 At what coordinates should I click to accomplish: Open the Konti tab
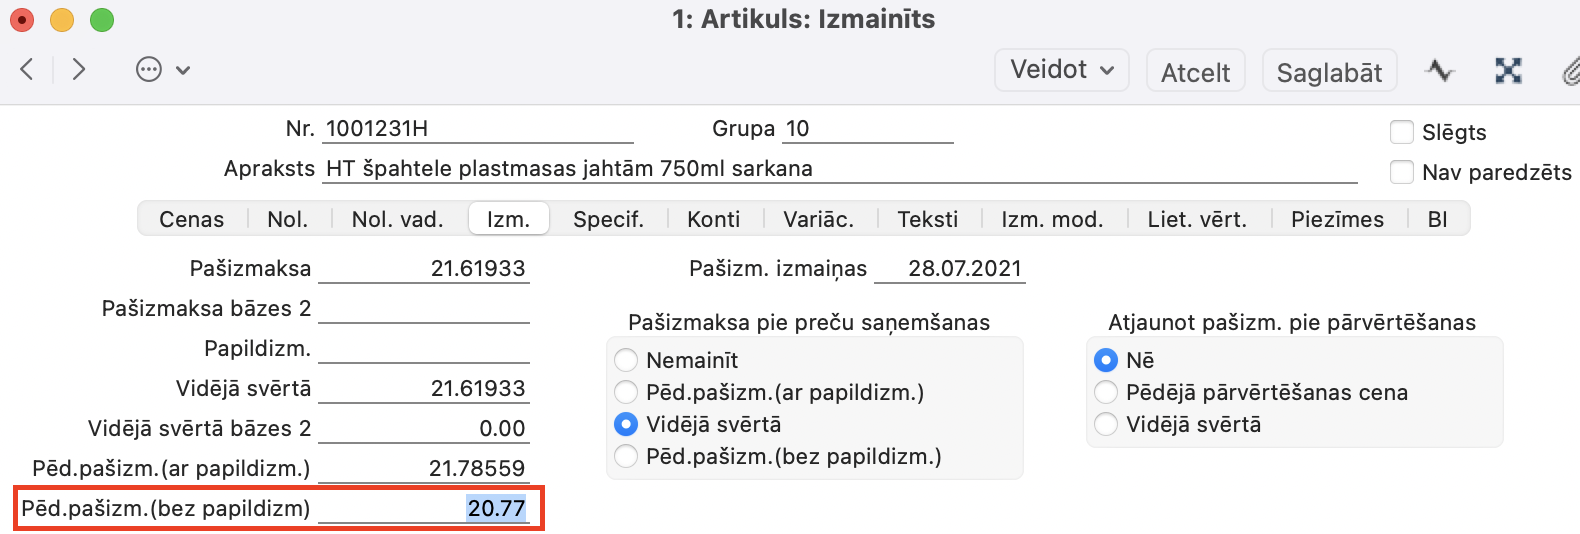713,219
